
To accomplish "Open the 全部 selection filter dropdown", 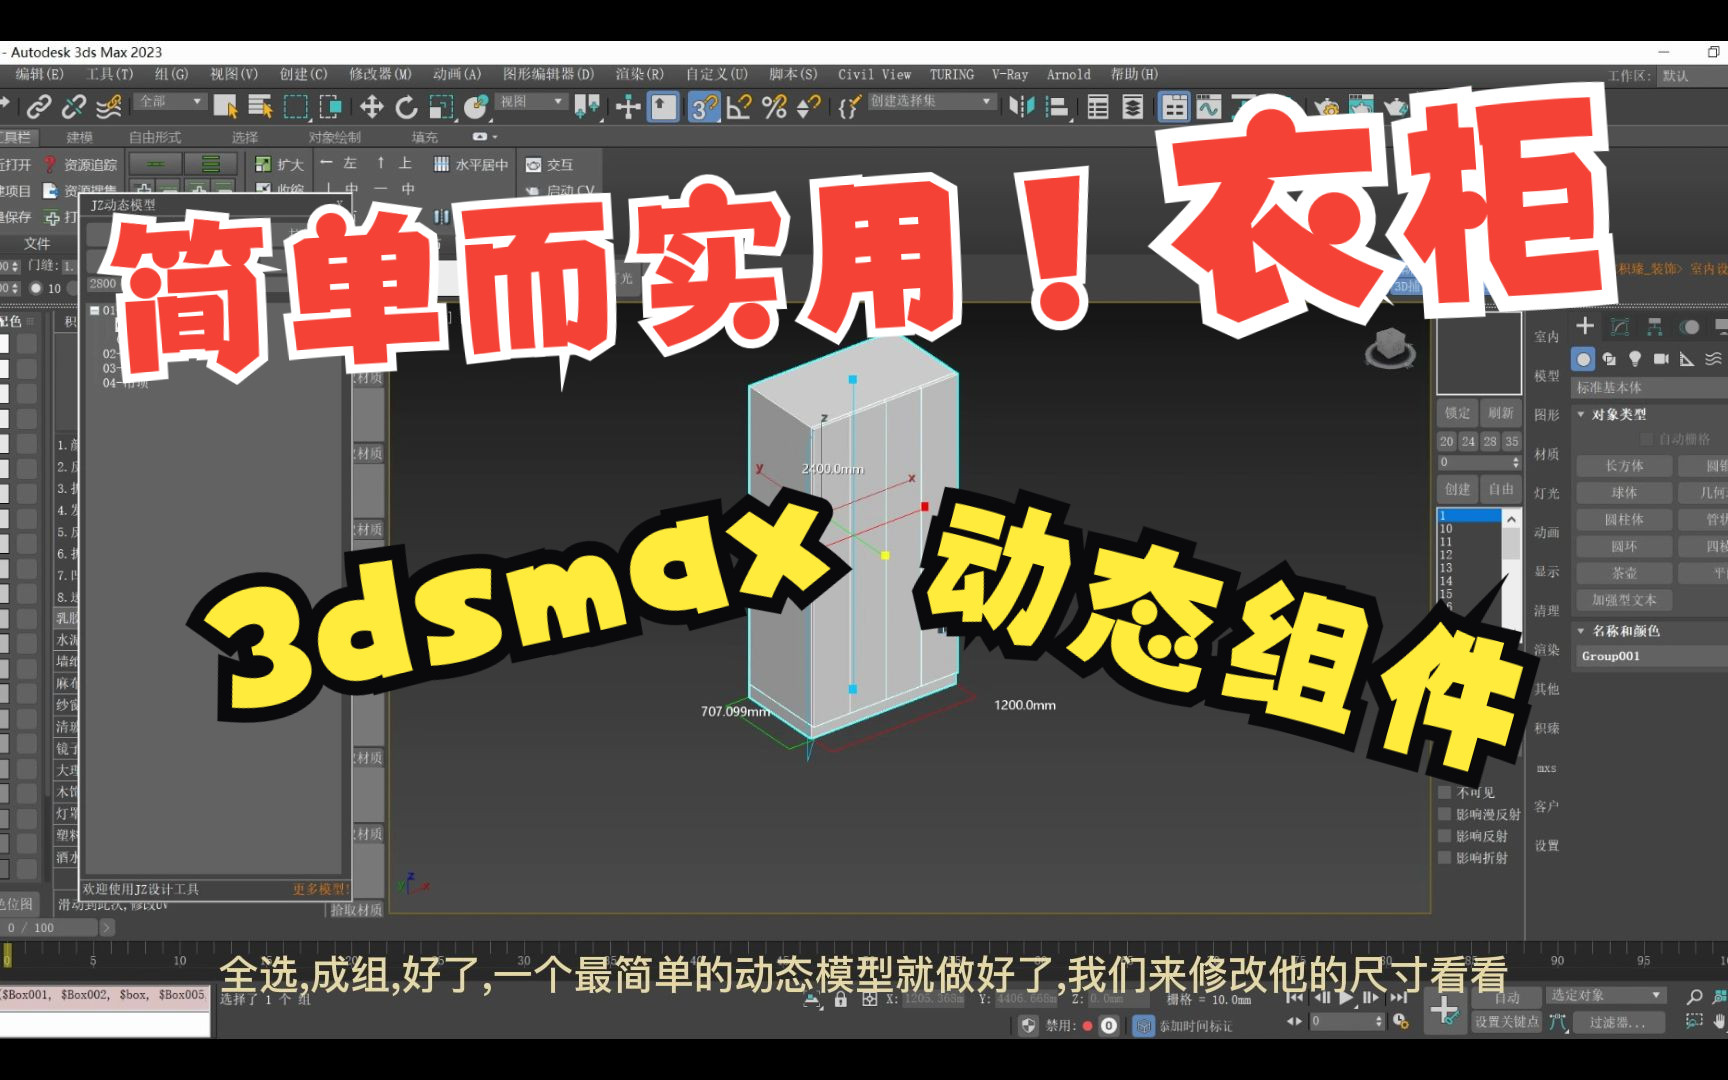I will coord(168,101).
